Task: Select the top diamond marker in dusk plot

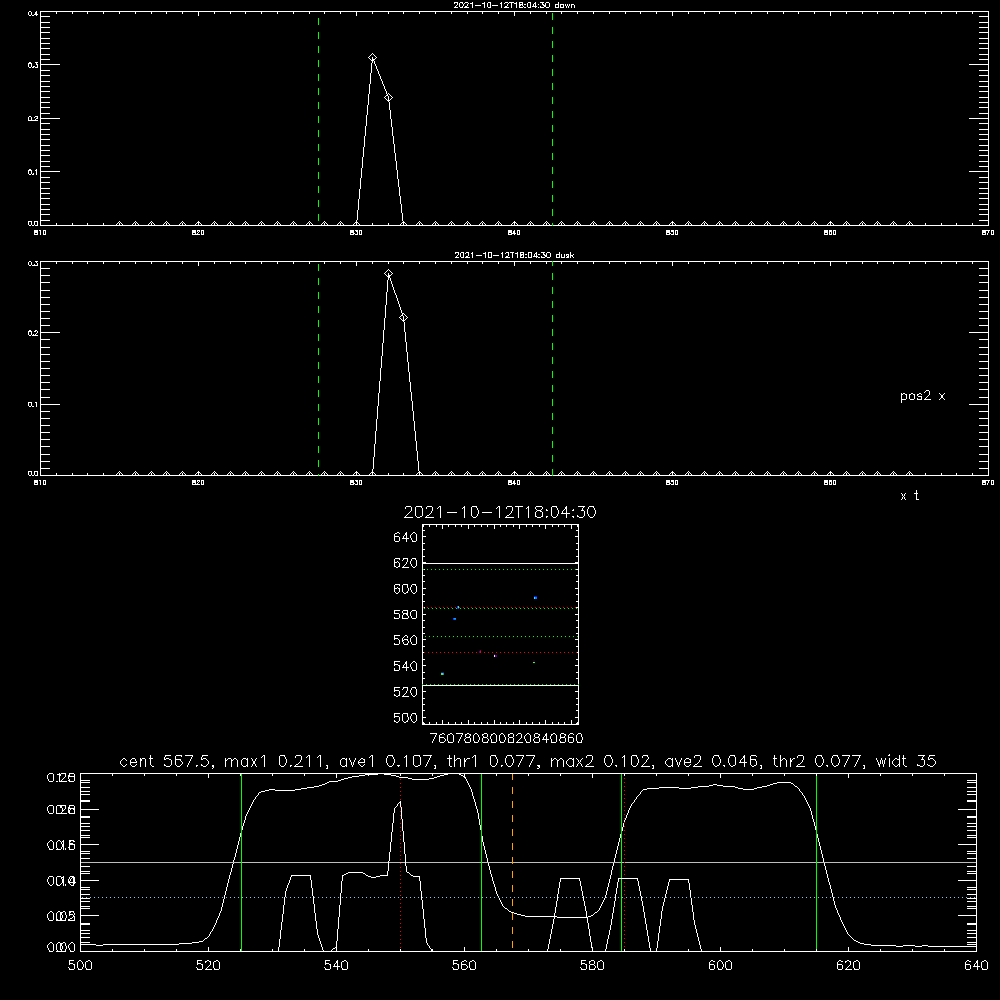Action: [x=388, y=274]
